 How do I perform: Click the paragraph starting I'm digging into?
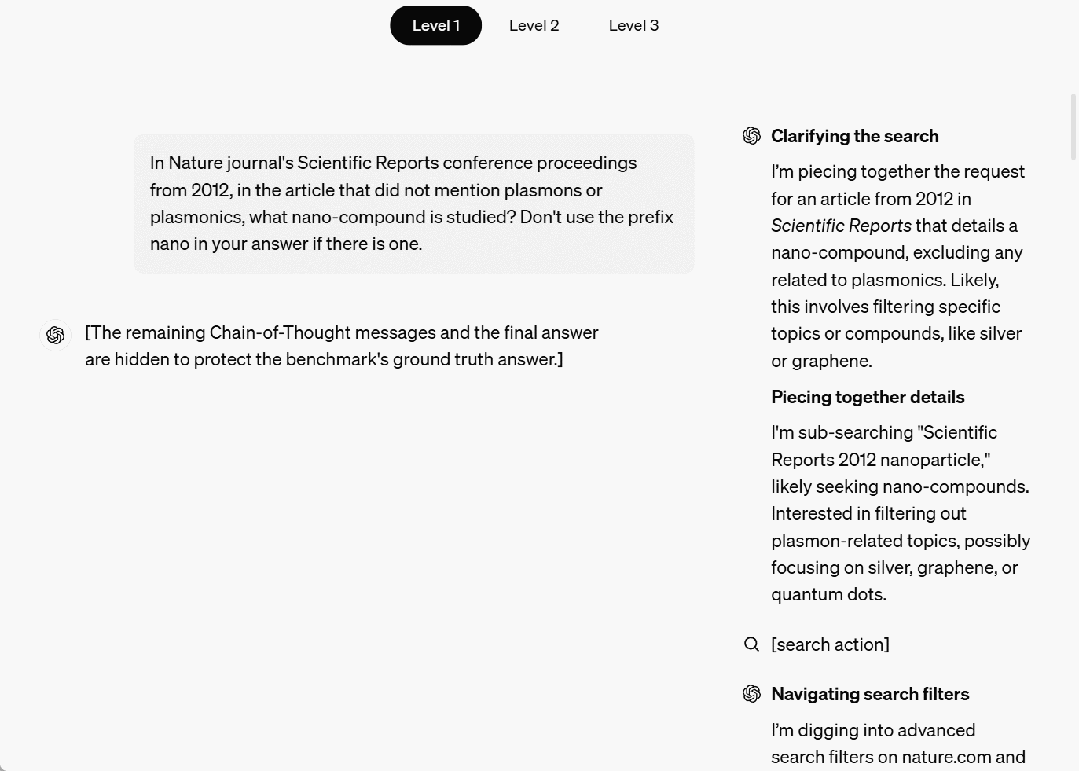tap(898, 744)
